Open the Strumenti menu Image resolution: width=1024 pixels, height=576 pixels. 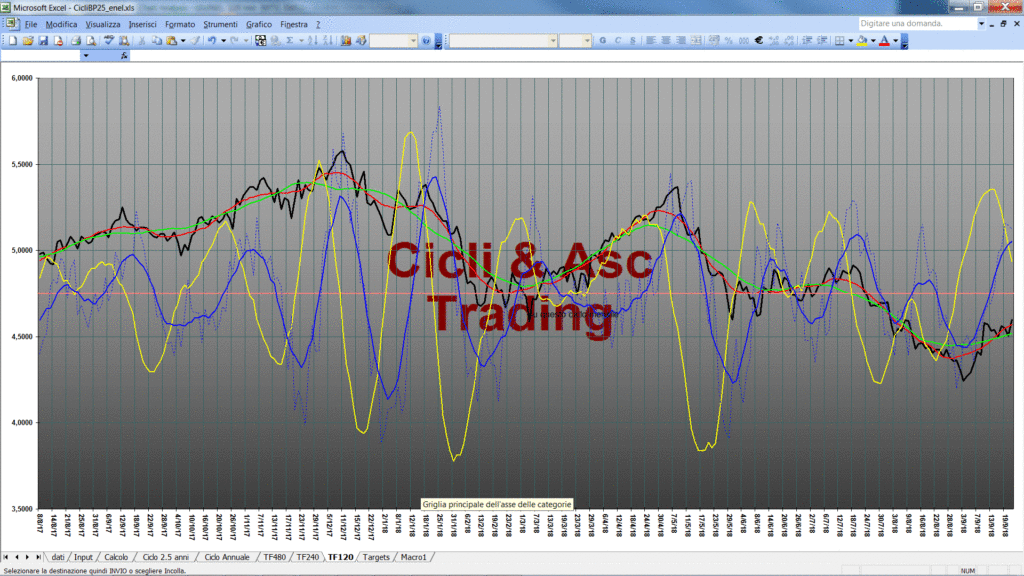220,24
